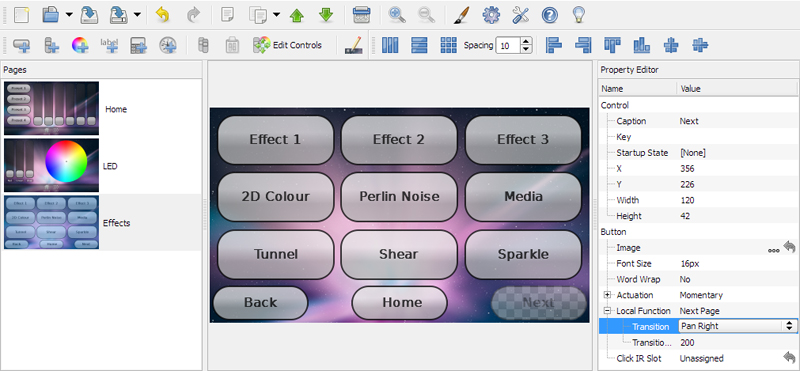This screenshot has height=371, width=800.
Task: Click the grey redo arrow
Action: click(x=193, y=15)
